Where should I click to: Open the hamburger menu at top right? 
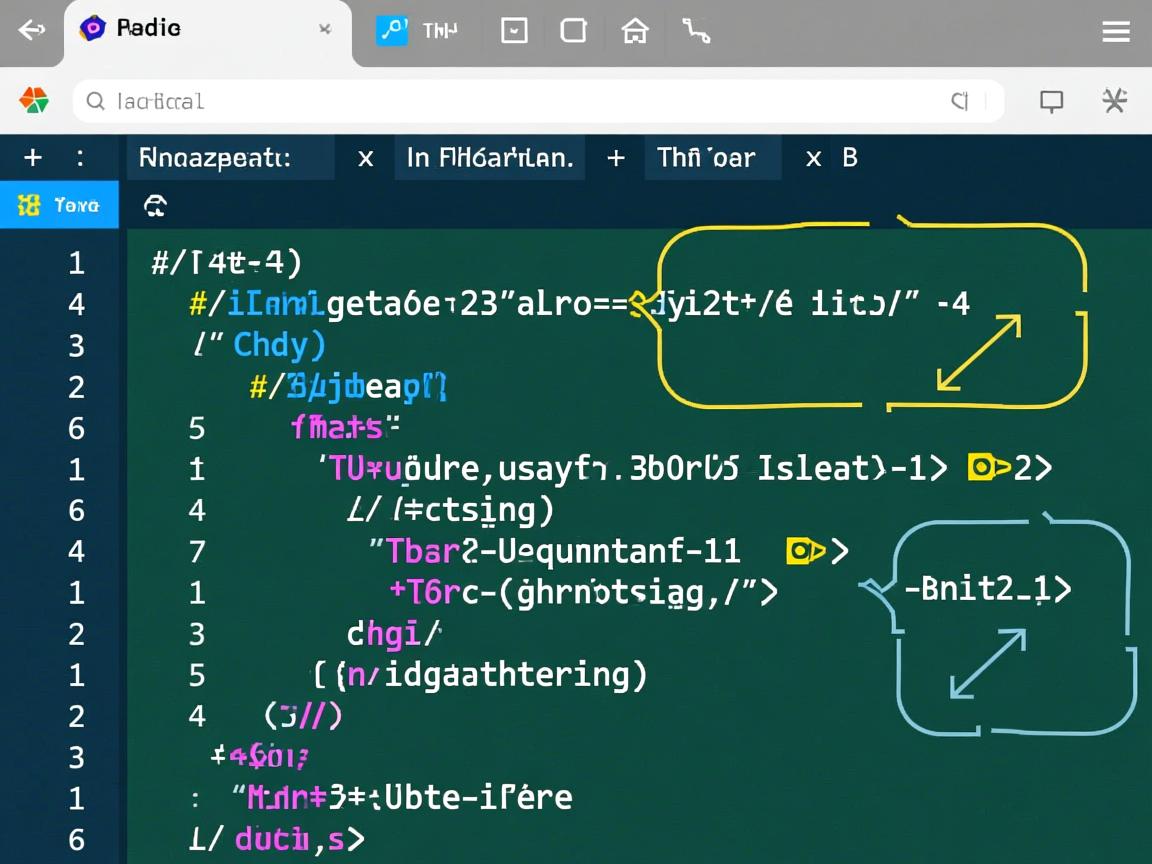click(x=1115, y=32)
